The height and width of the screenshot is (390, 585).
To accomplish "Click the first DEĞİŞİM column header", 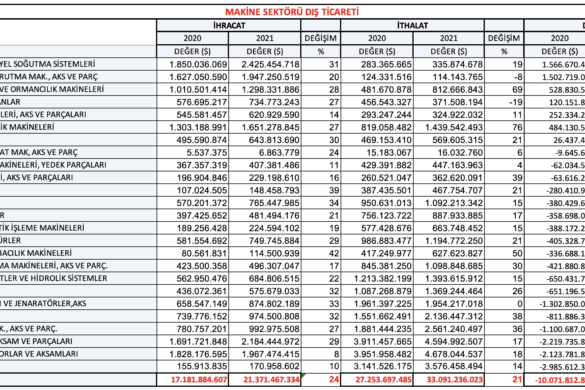I will click(320, 38).
